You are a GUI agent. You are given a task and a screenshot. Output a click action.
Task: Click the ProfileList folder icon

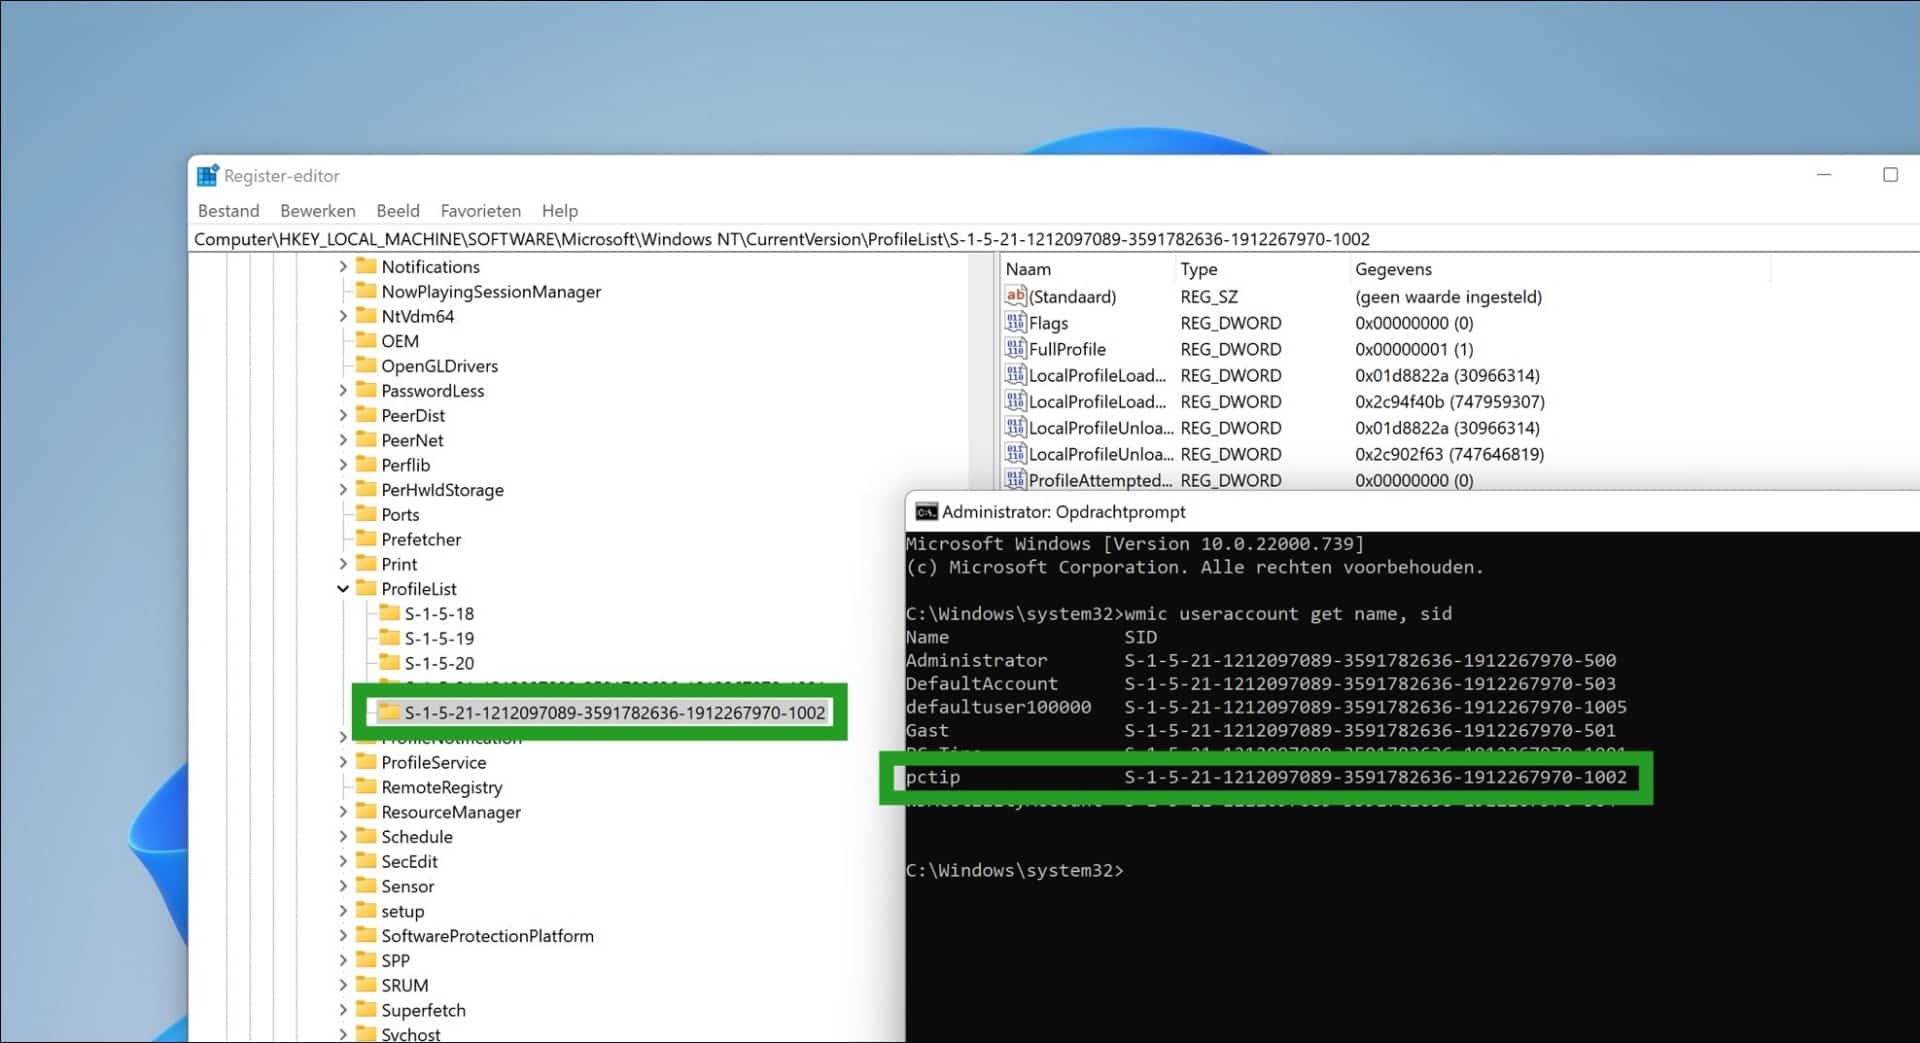coord(366,588)
